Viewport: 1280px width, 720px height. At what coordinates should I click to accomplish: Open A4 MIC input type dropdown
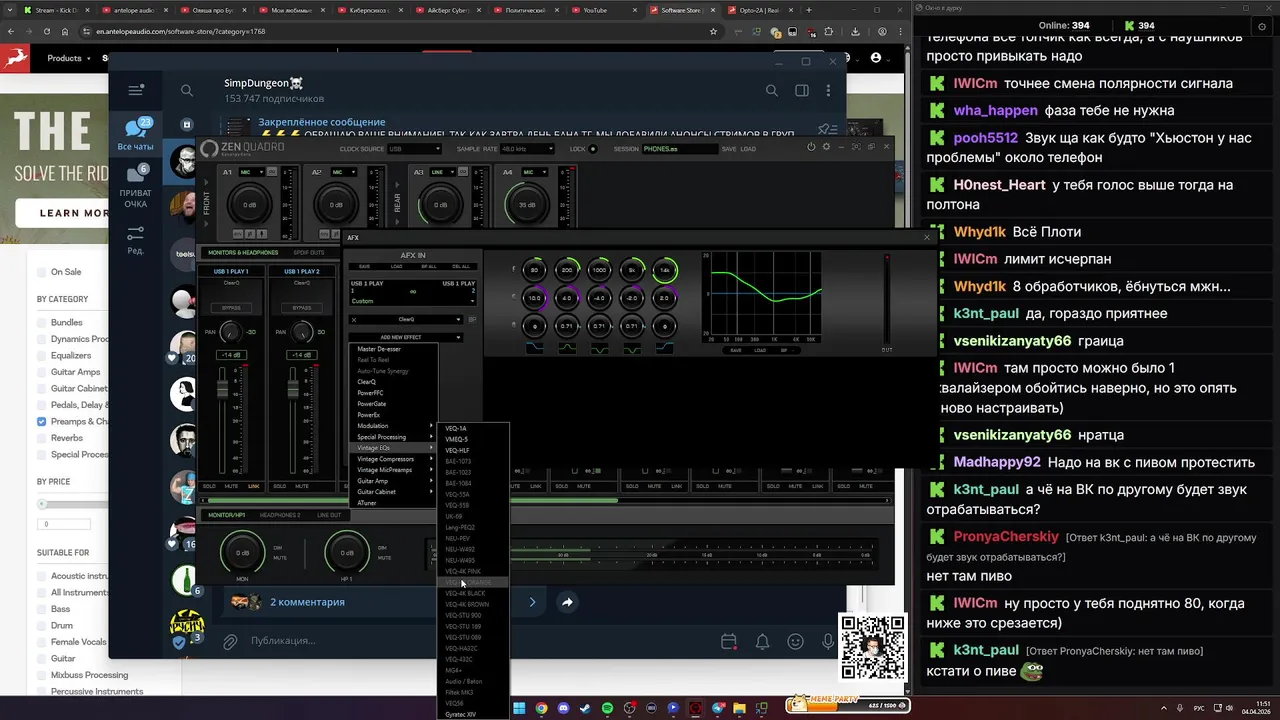[536, 172]
